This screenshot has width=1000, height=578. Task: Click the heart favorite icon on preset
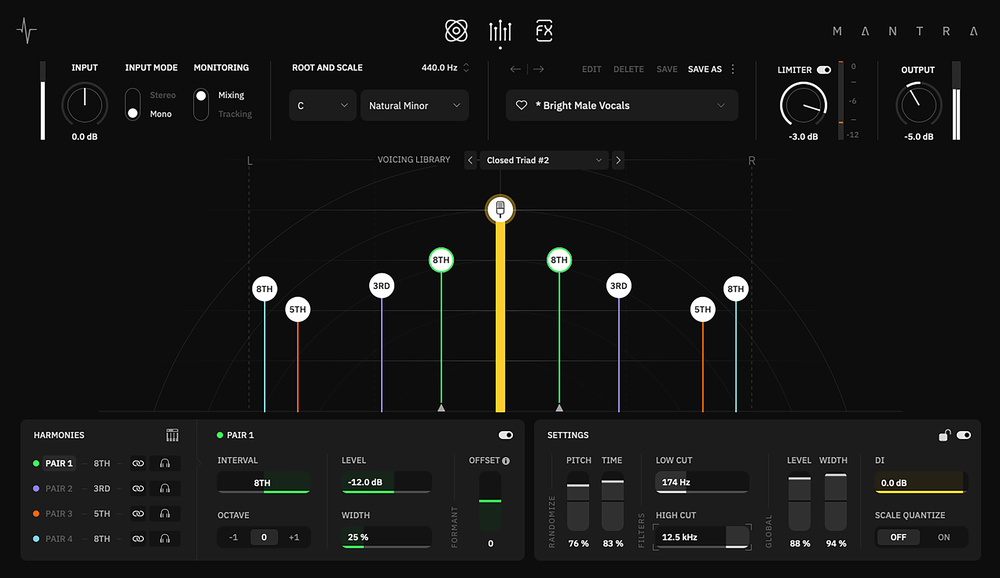point(521,105)
